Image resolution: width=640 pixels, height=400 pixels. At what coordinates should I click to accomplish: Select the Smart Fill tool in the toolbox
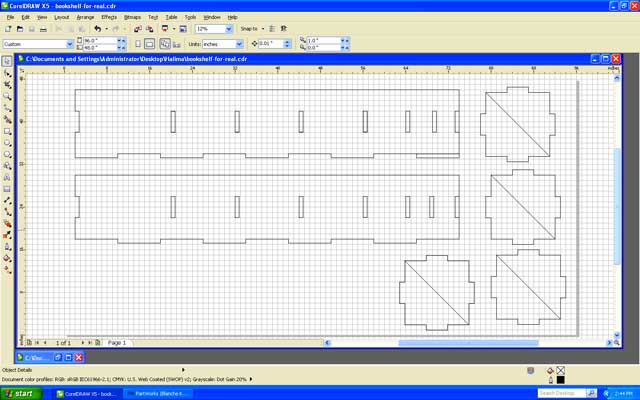pos(7,120)
